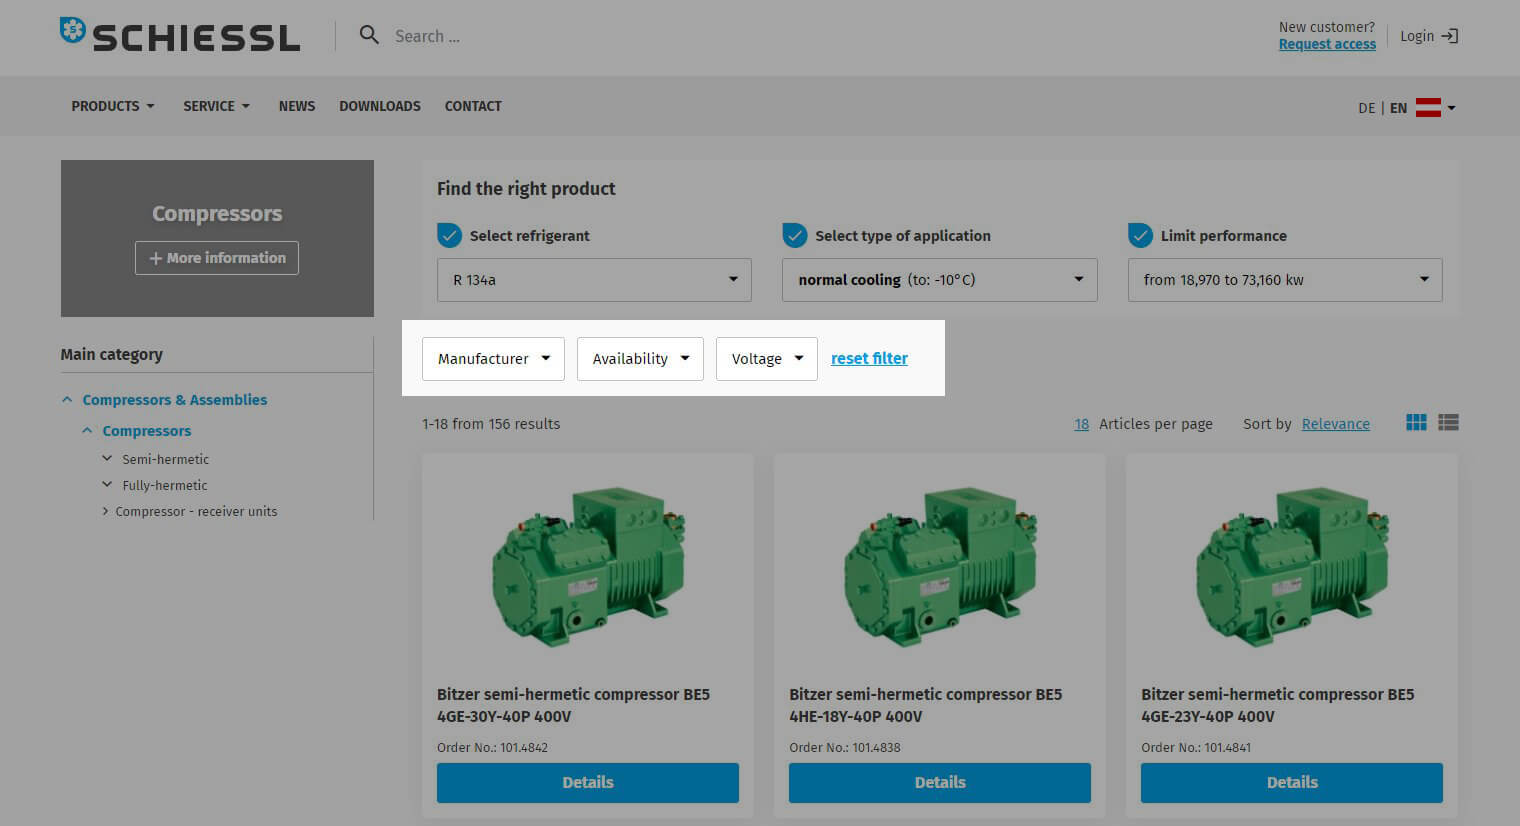Image resolution: width=1520 pixels, height=826 pixels.
Task: Open Details for order 101.4842
Action: click(x=587, y=782)
